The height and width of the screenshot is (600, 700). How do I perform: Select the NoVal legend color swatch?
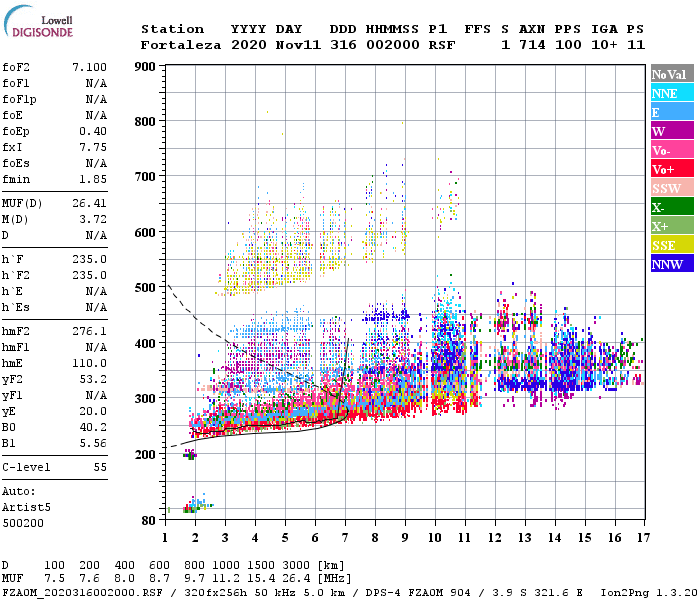pyautogui.click(x=672, y=74)
